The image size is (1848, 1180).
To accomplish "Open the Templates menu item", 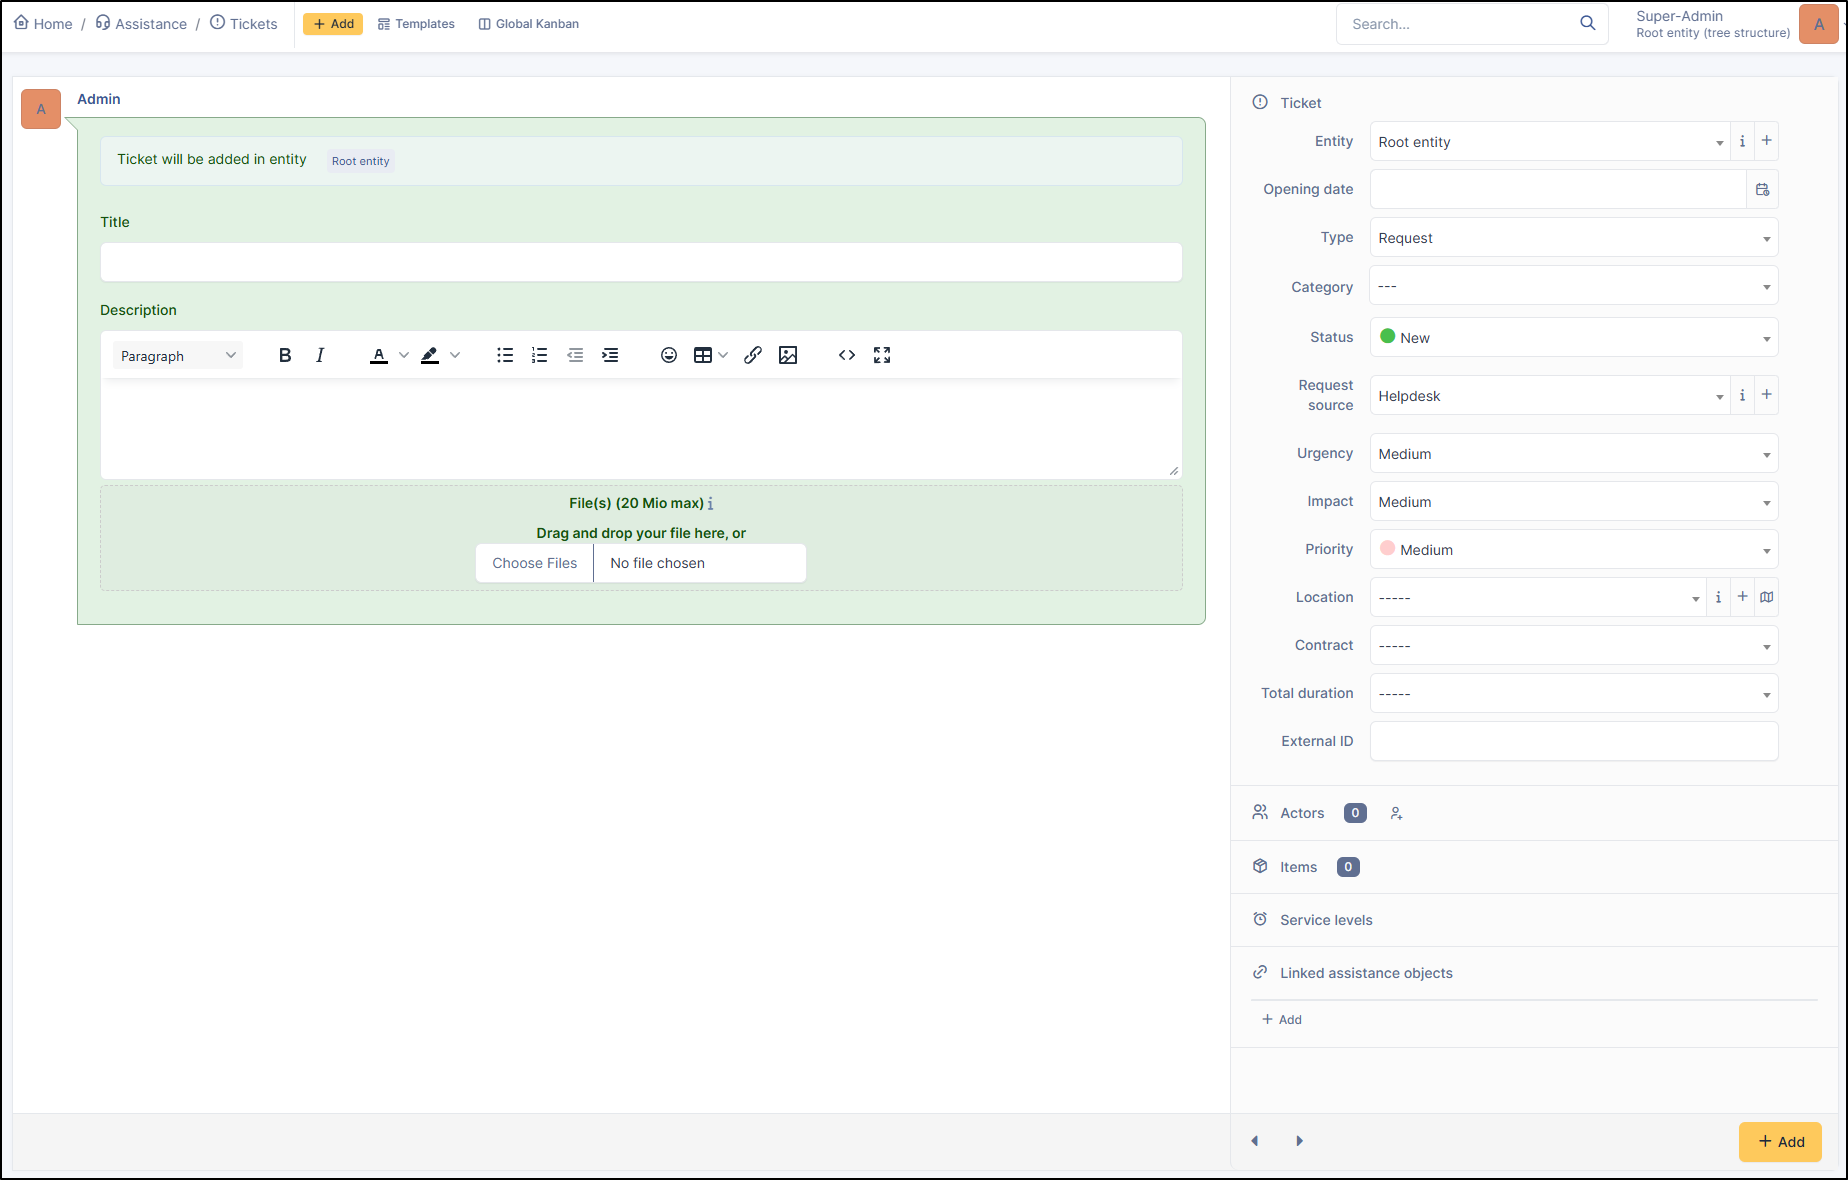I will coord(416,24).
